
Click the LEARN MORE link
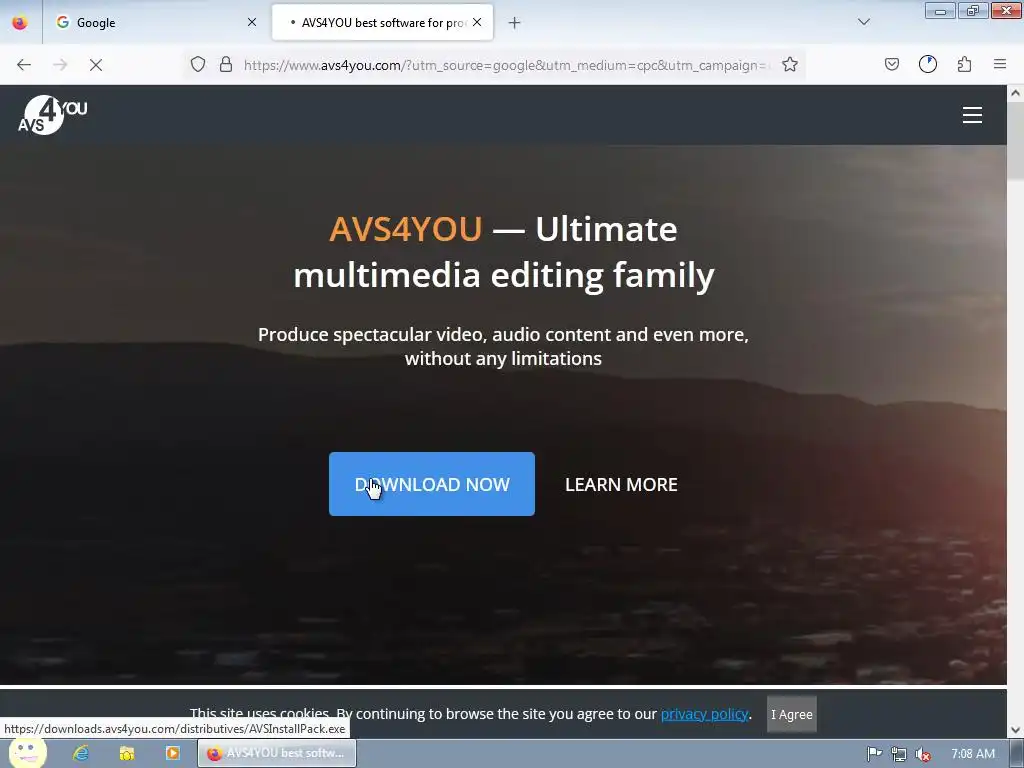tap(621, 485)
